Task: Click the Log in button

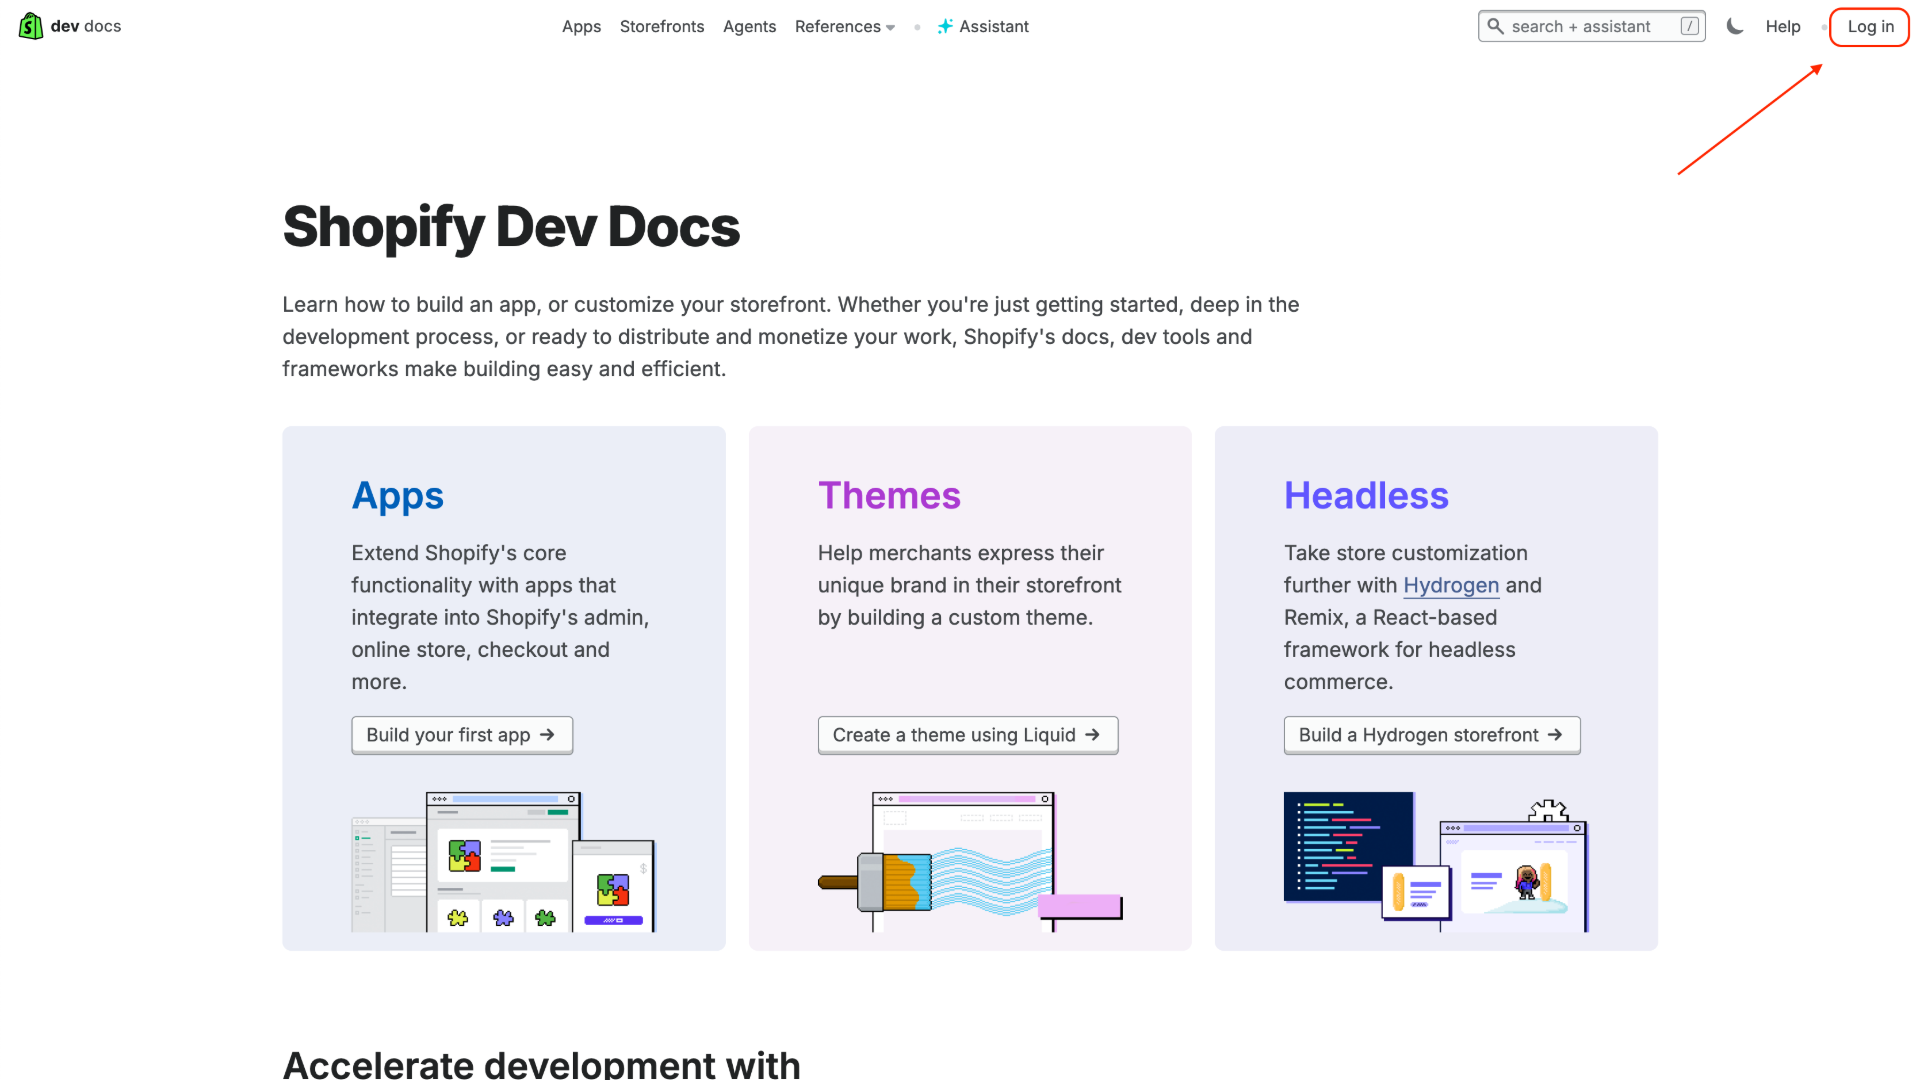Action: (1870, 27)
